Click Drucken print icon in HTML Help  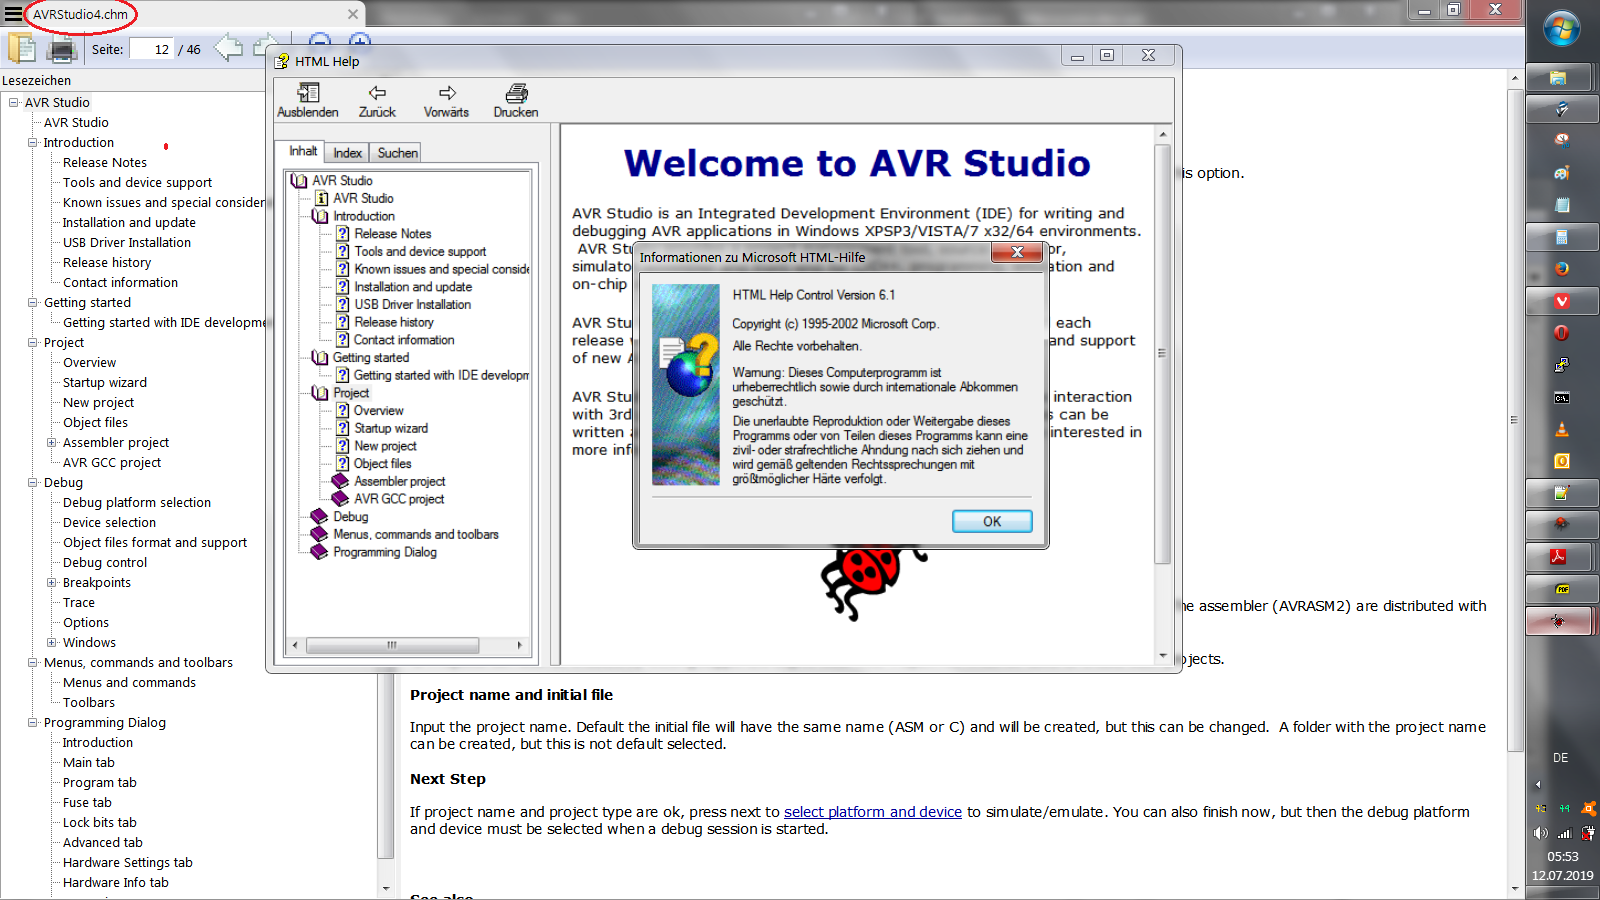[x=516, y=101]
